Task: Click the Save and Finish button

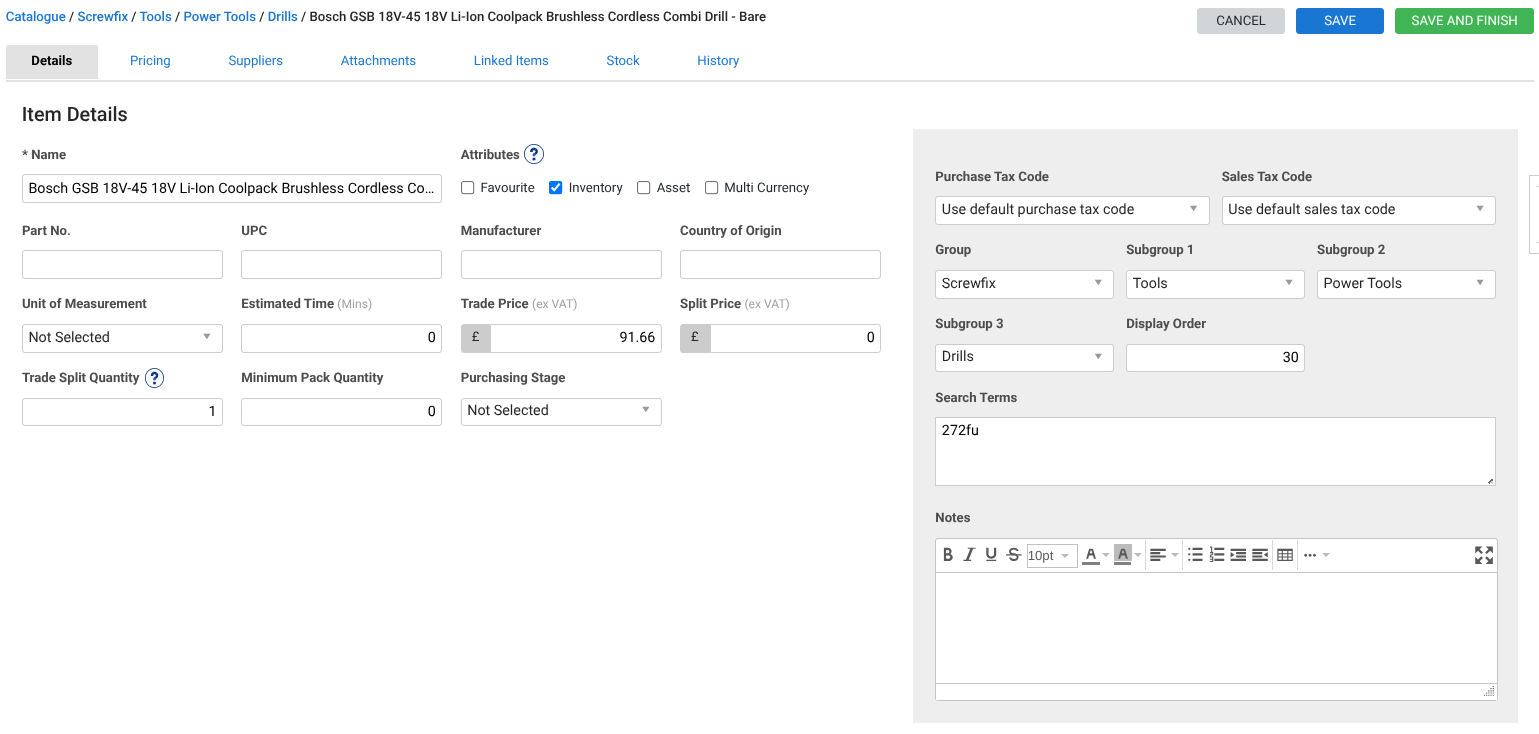Action: point(1463,21)
